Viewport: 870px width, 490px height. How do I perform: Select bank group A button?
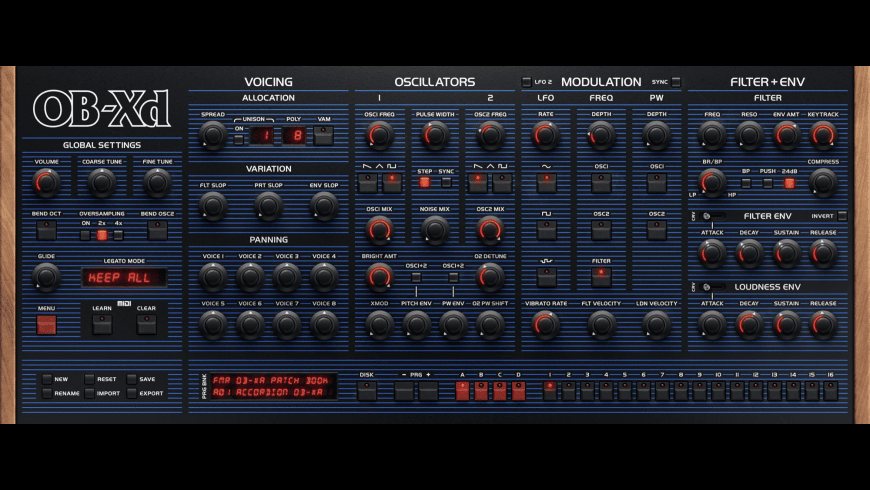point(462,391)
